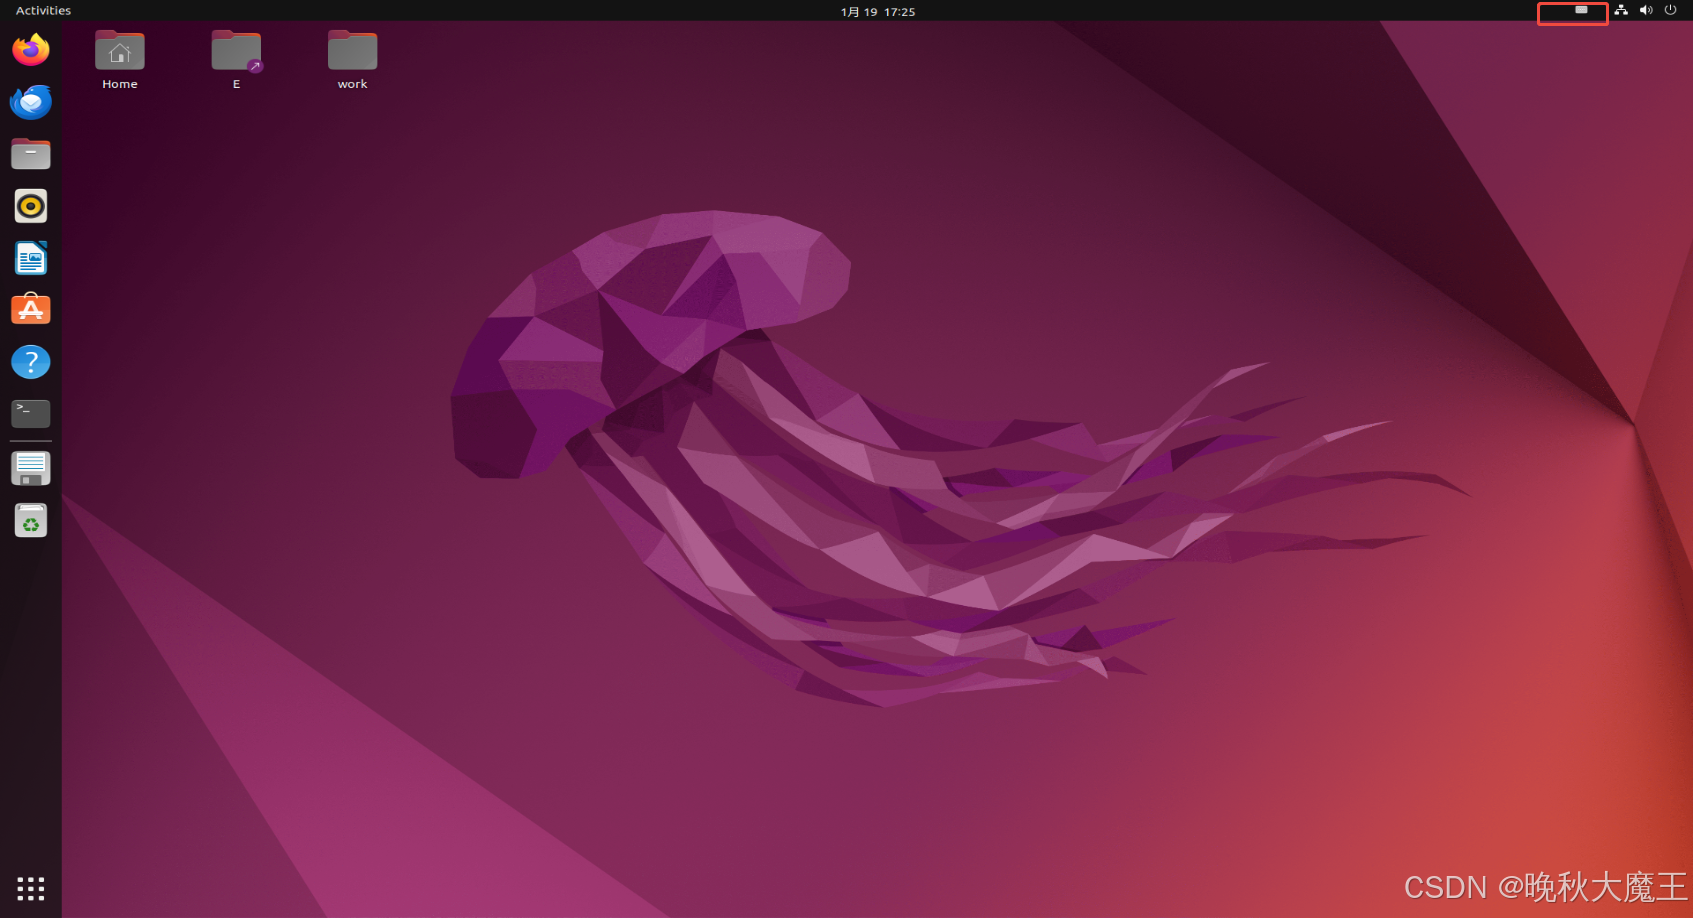Click the keyboard input source indicator

pyautogui.click(x=1581, y=10)
